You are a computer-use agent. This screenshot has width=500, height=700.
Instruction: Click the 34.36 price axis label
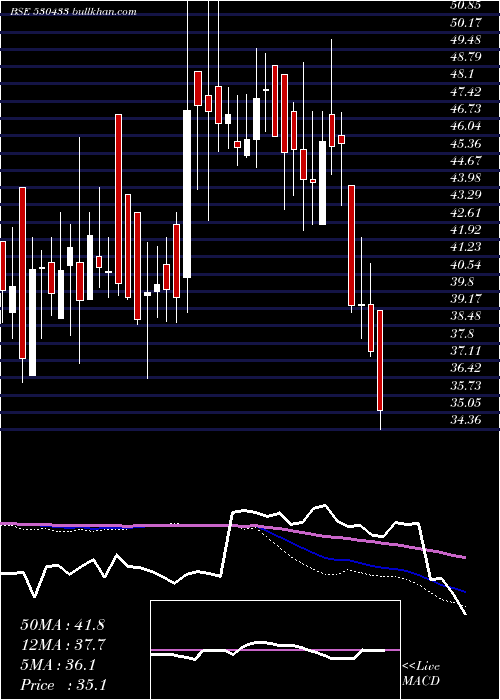coord(466,420)
